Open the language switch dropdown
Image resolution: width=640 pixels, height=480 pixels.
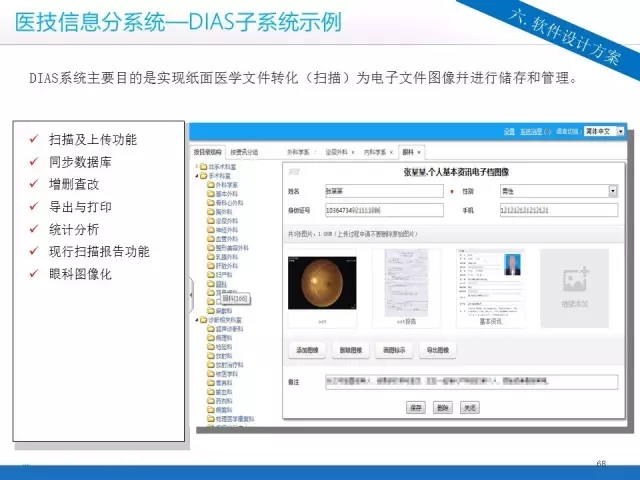[620, 131]
